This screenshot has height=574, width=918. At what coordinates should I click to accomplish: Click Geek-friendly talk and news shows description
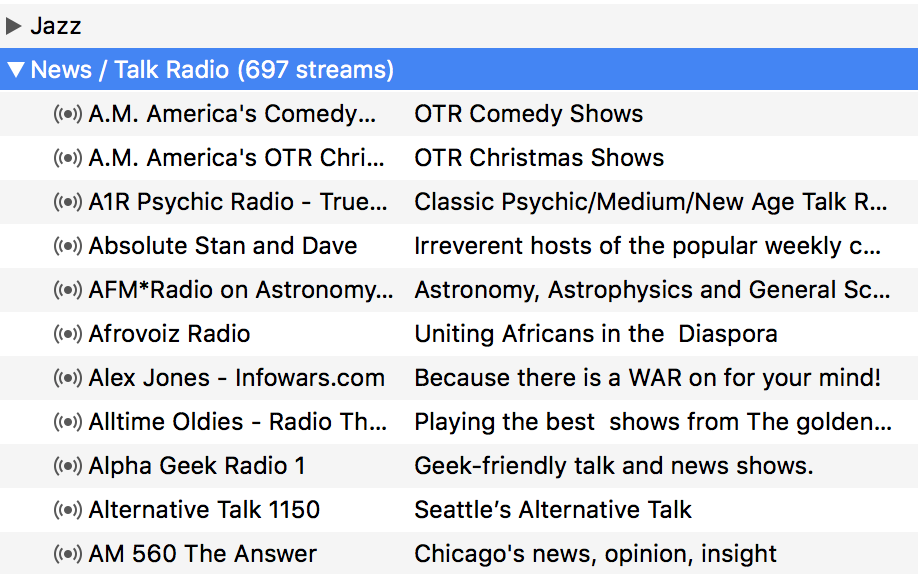point(614,466)
